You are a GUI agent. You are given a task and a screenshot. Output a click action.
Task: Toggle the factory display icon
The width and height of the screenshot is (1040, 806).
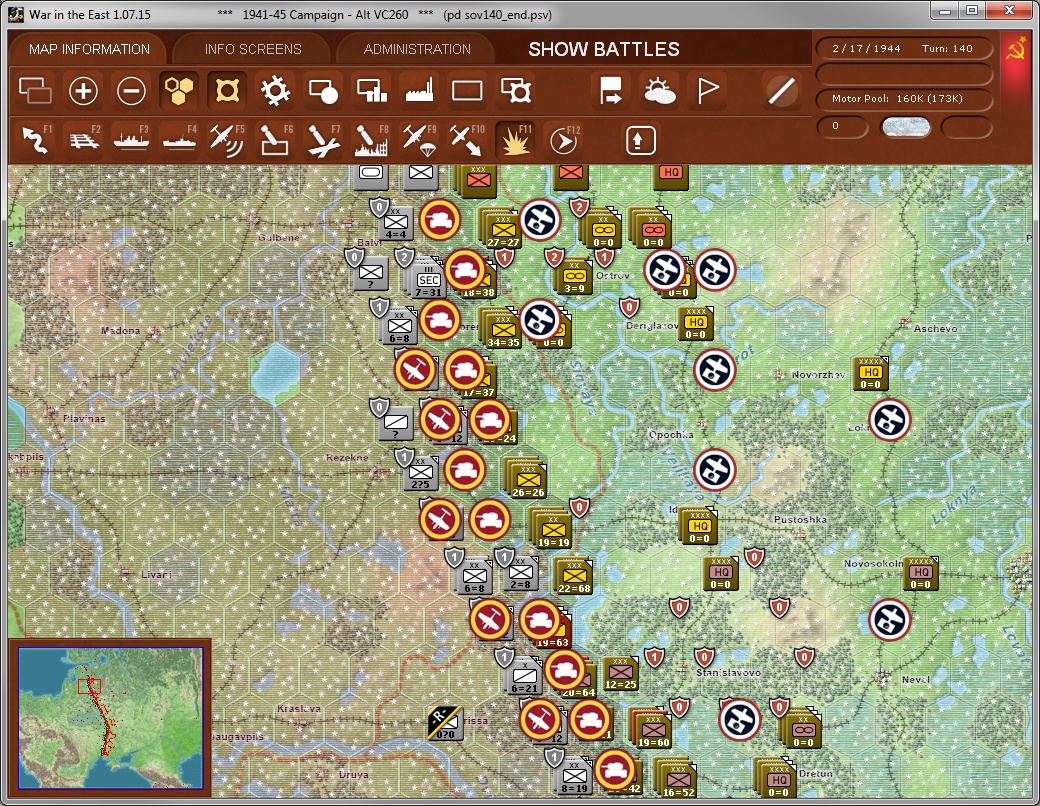(419, 91)
